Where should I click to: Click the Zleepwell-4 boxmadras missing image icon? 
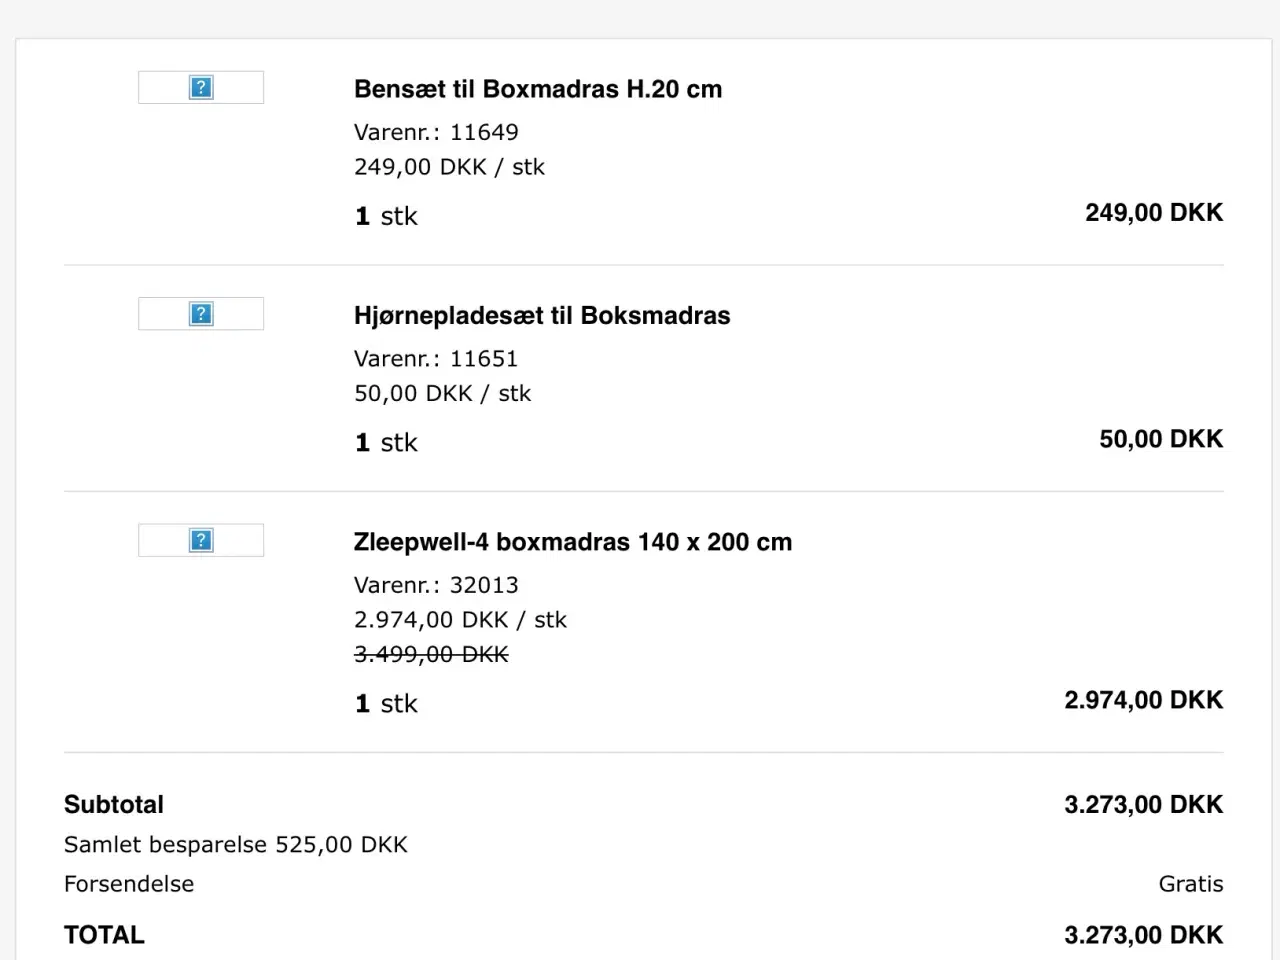click(201, 541)
